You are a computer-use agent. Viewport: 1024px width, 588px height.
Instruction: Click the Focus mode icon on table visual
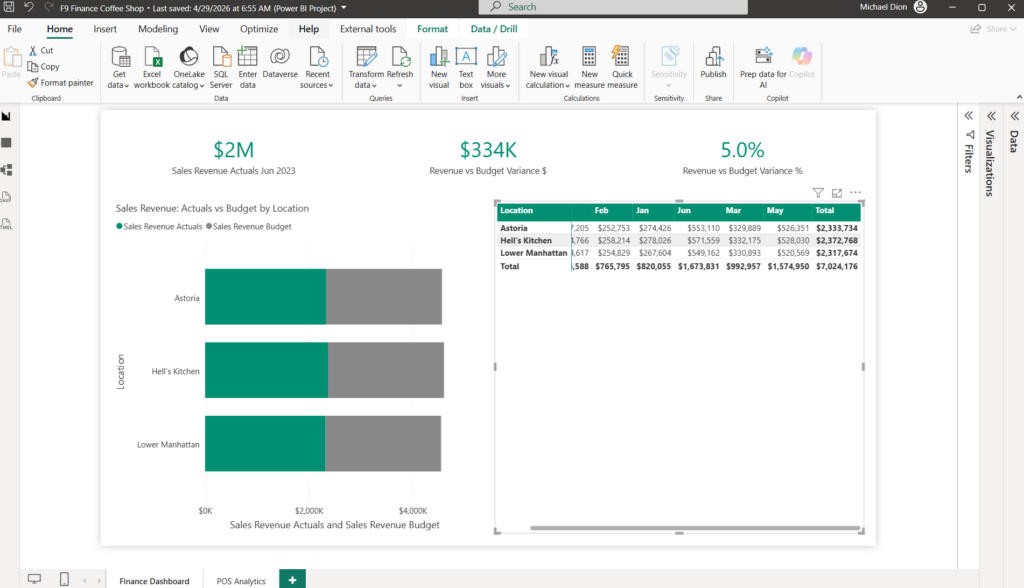pos(837,193)
